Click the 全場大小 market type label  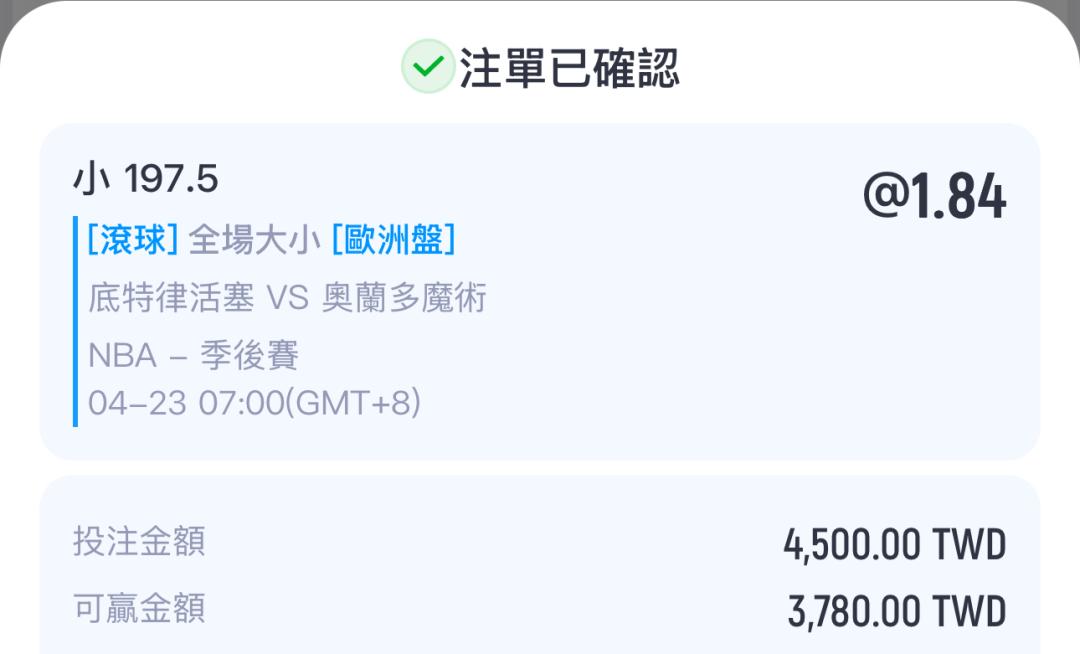255,240
